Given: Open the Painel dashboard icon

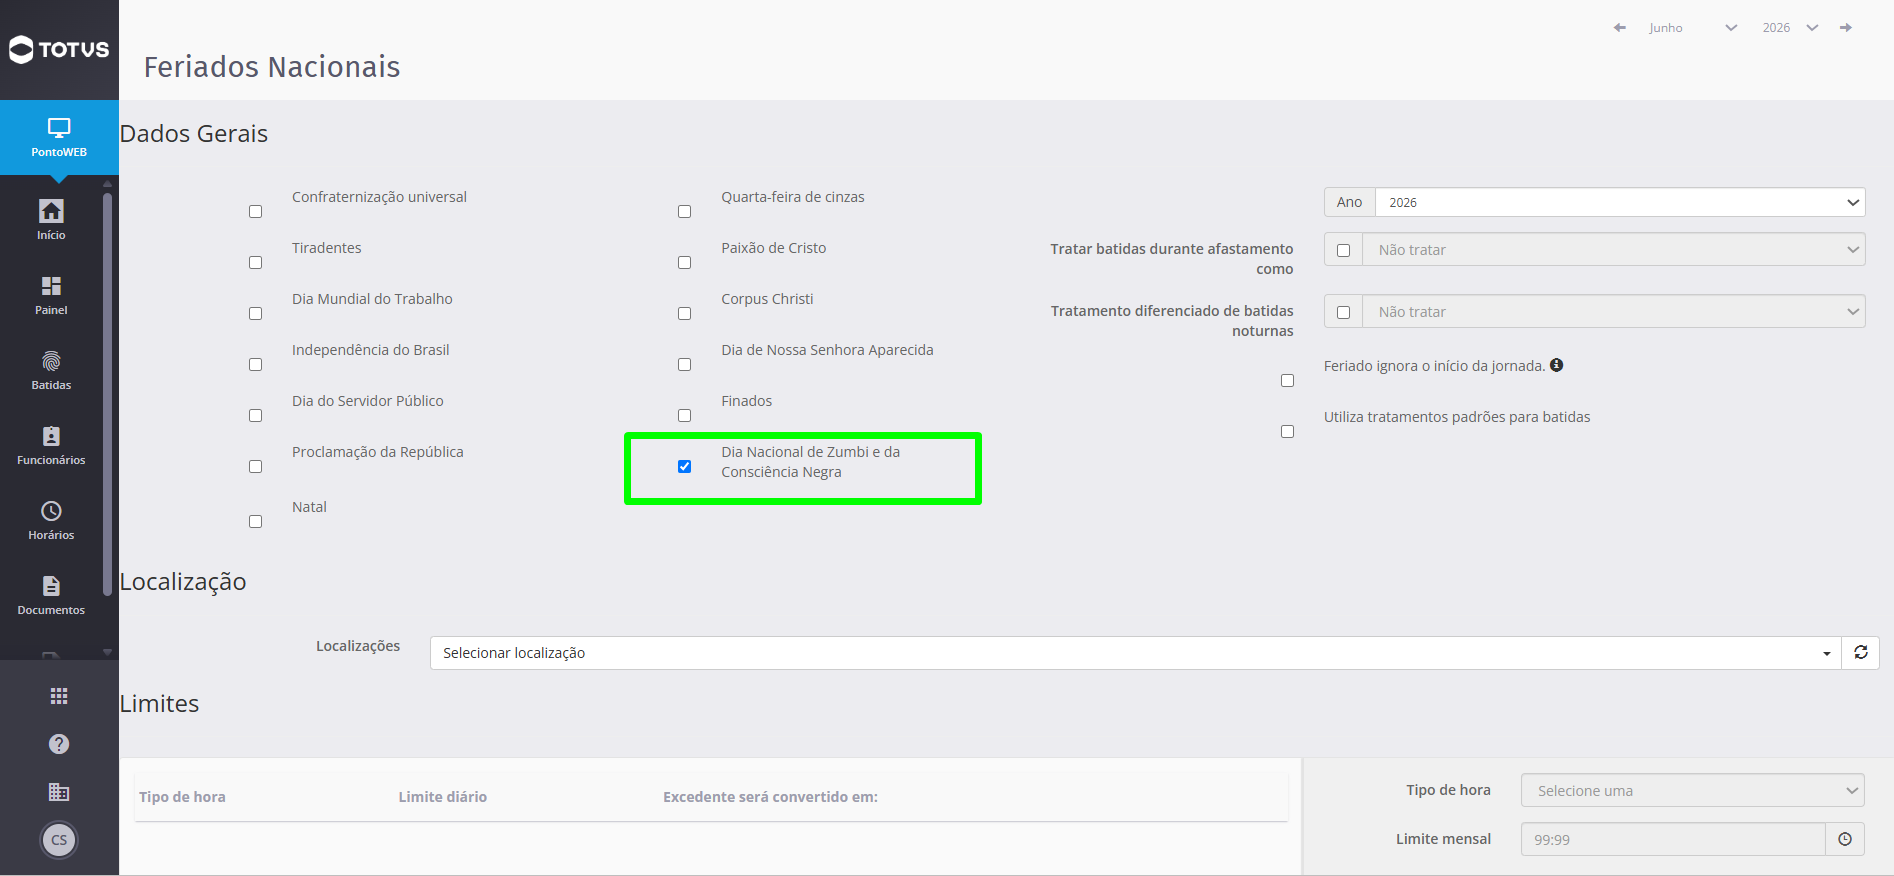Looking at the screenshot, I should click(51, 295).
